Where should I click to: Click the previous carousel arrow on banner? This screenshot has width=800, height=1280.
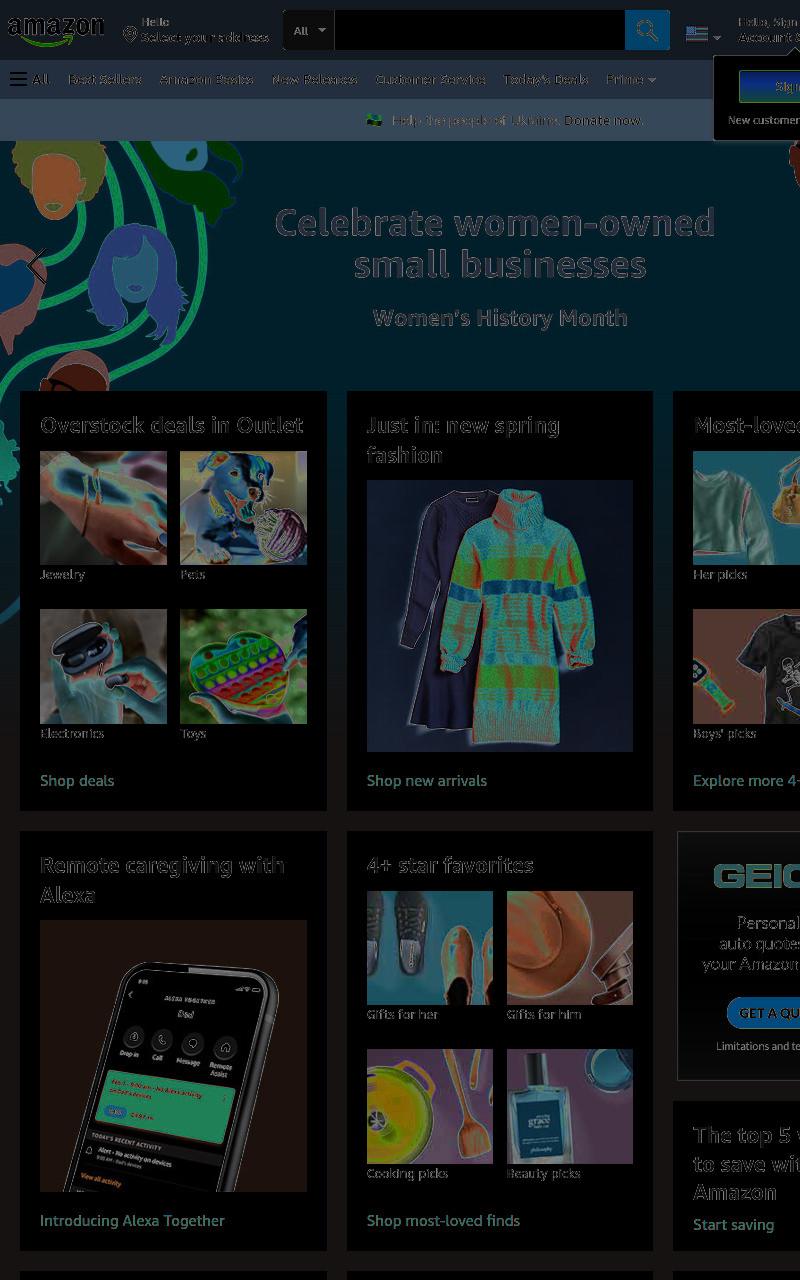click(36, 266)
